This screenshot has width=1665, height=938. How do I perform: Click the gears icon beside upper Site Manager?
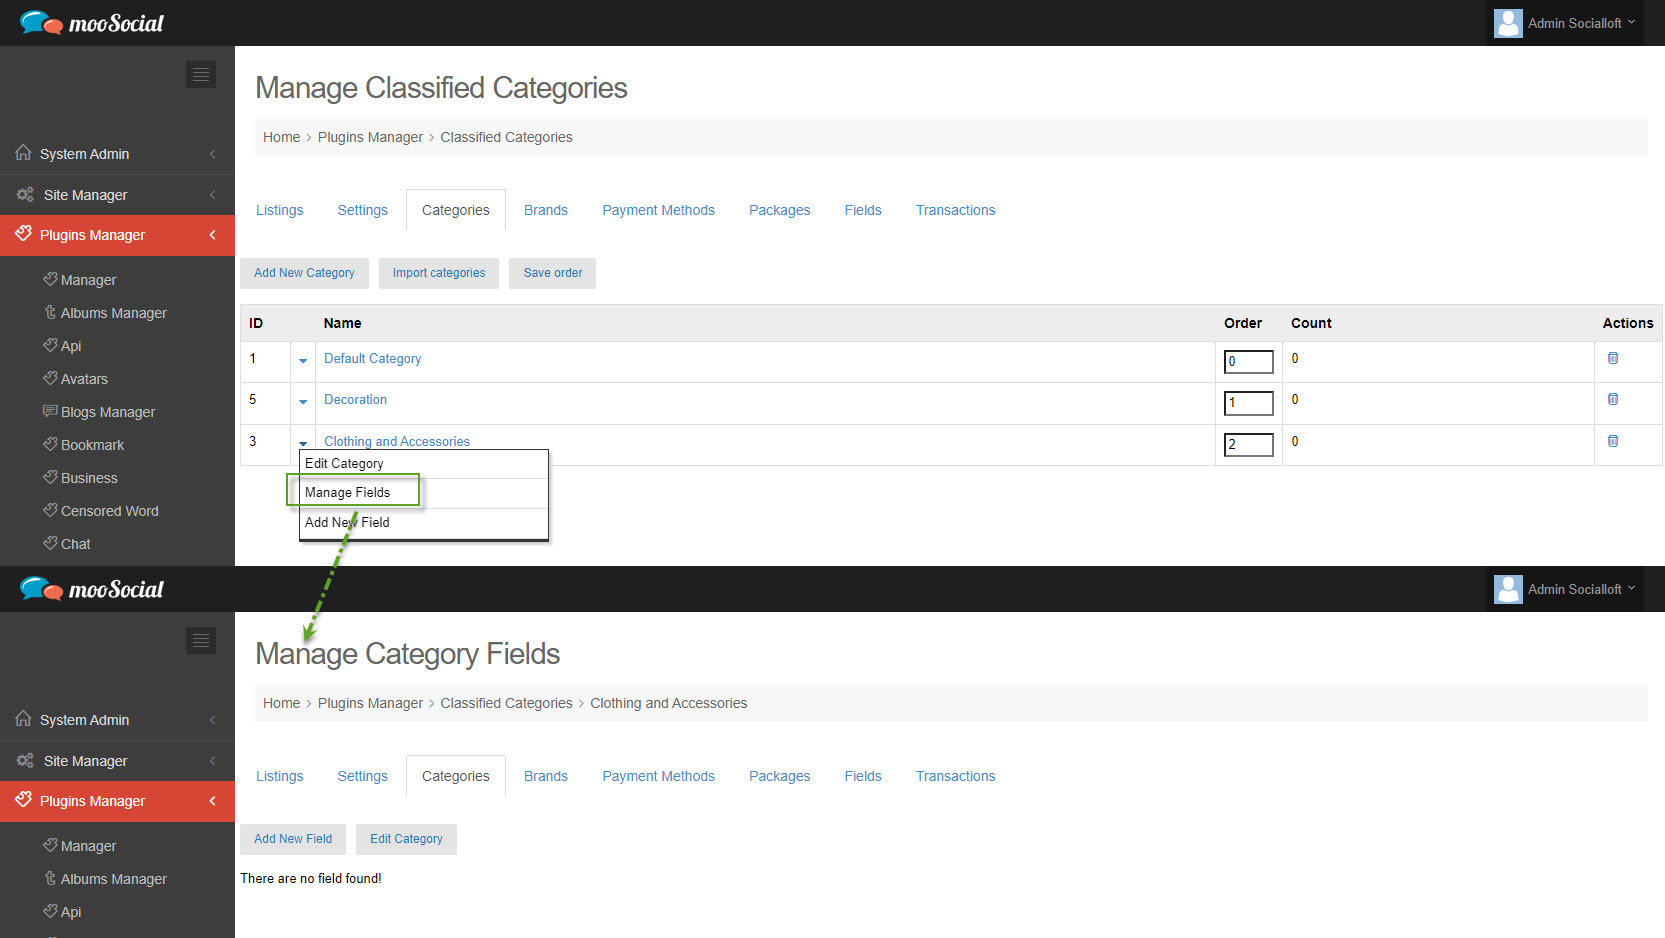click(x=25, y=194)
